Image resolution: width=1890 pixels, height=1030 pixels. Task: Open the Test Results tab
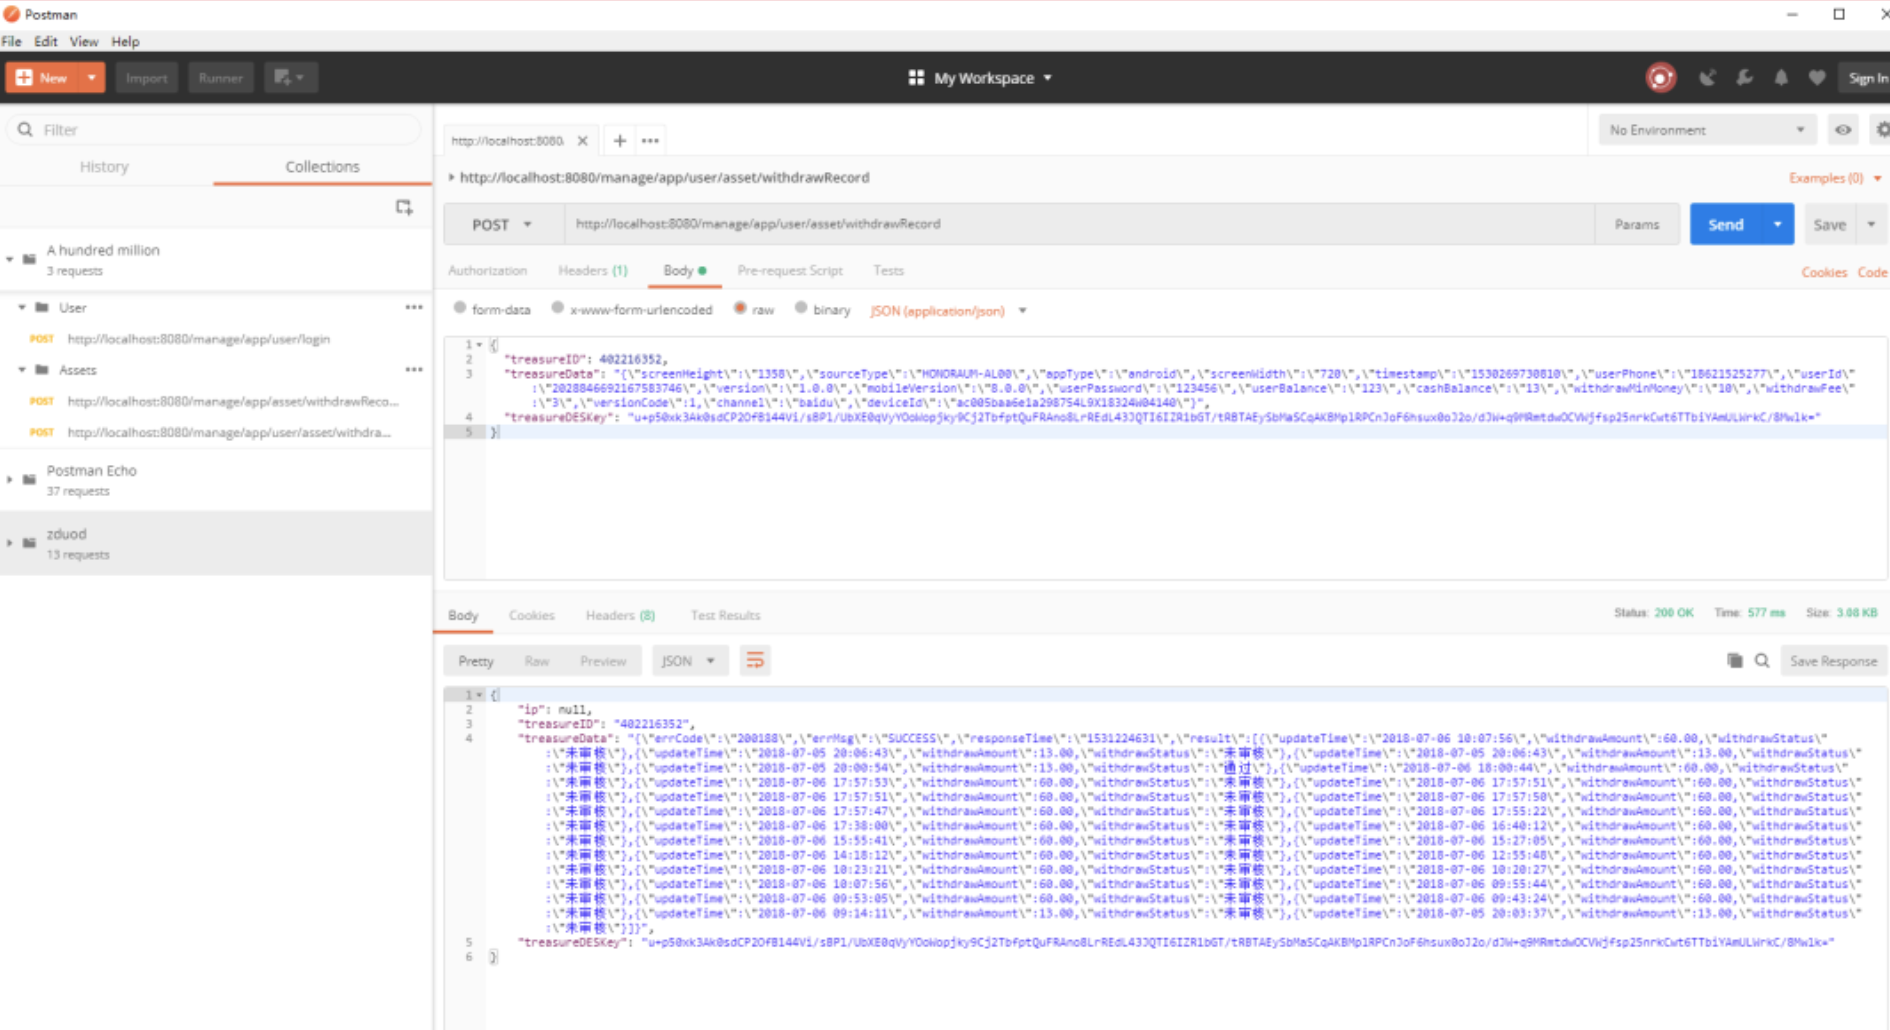725,615
